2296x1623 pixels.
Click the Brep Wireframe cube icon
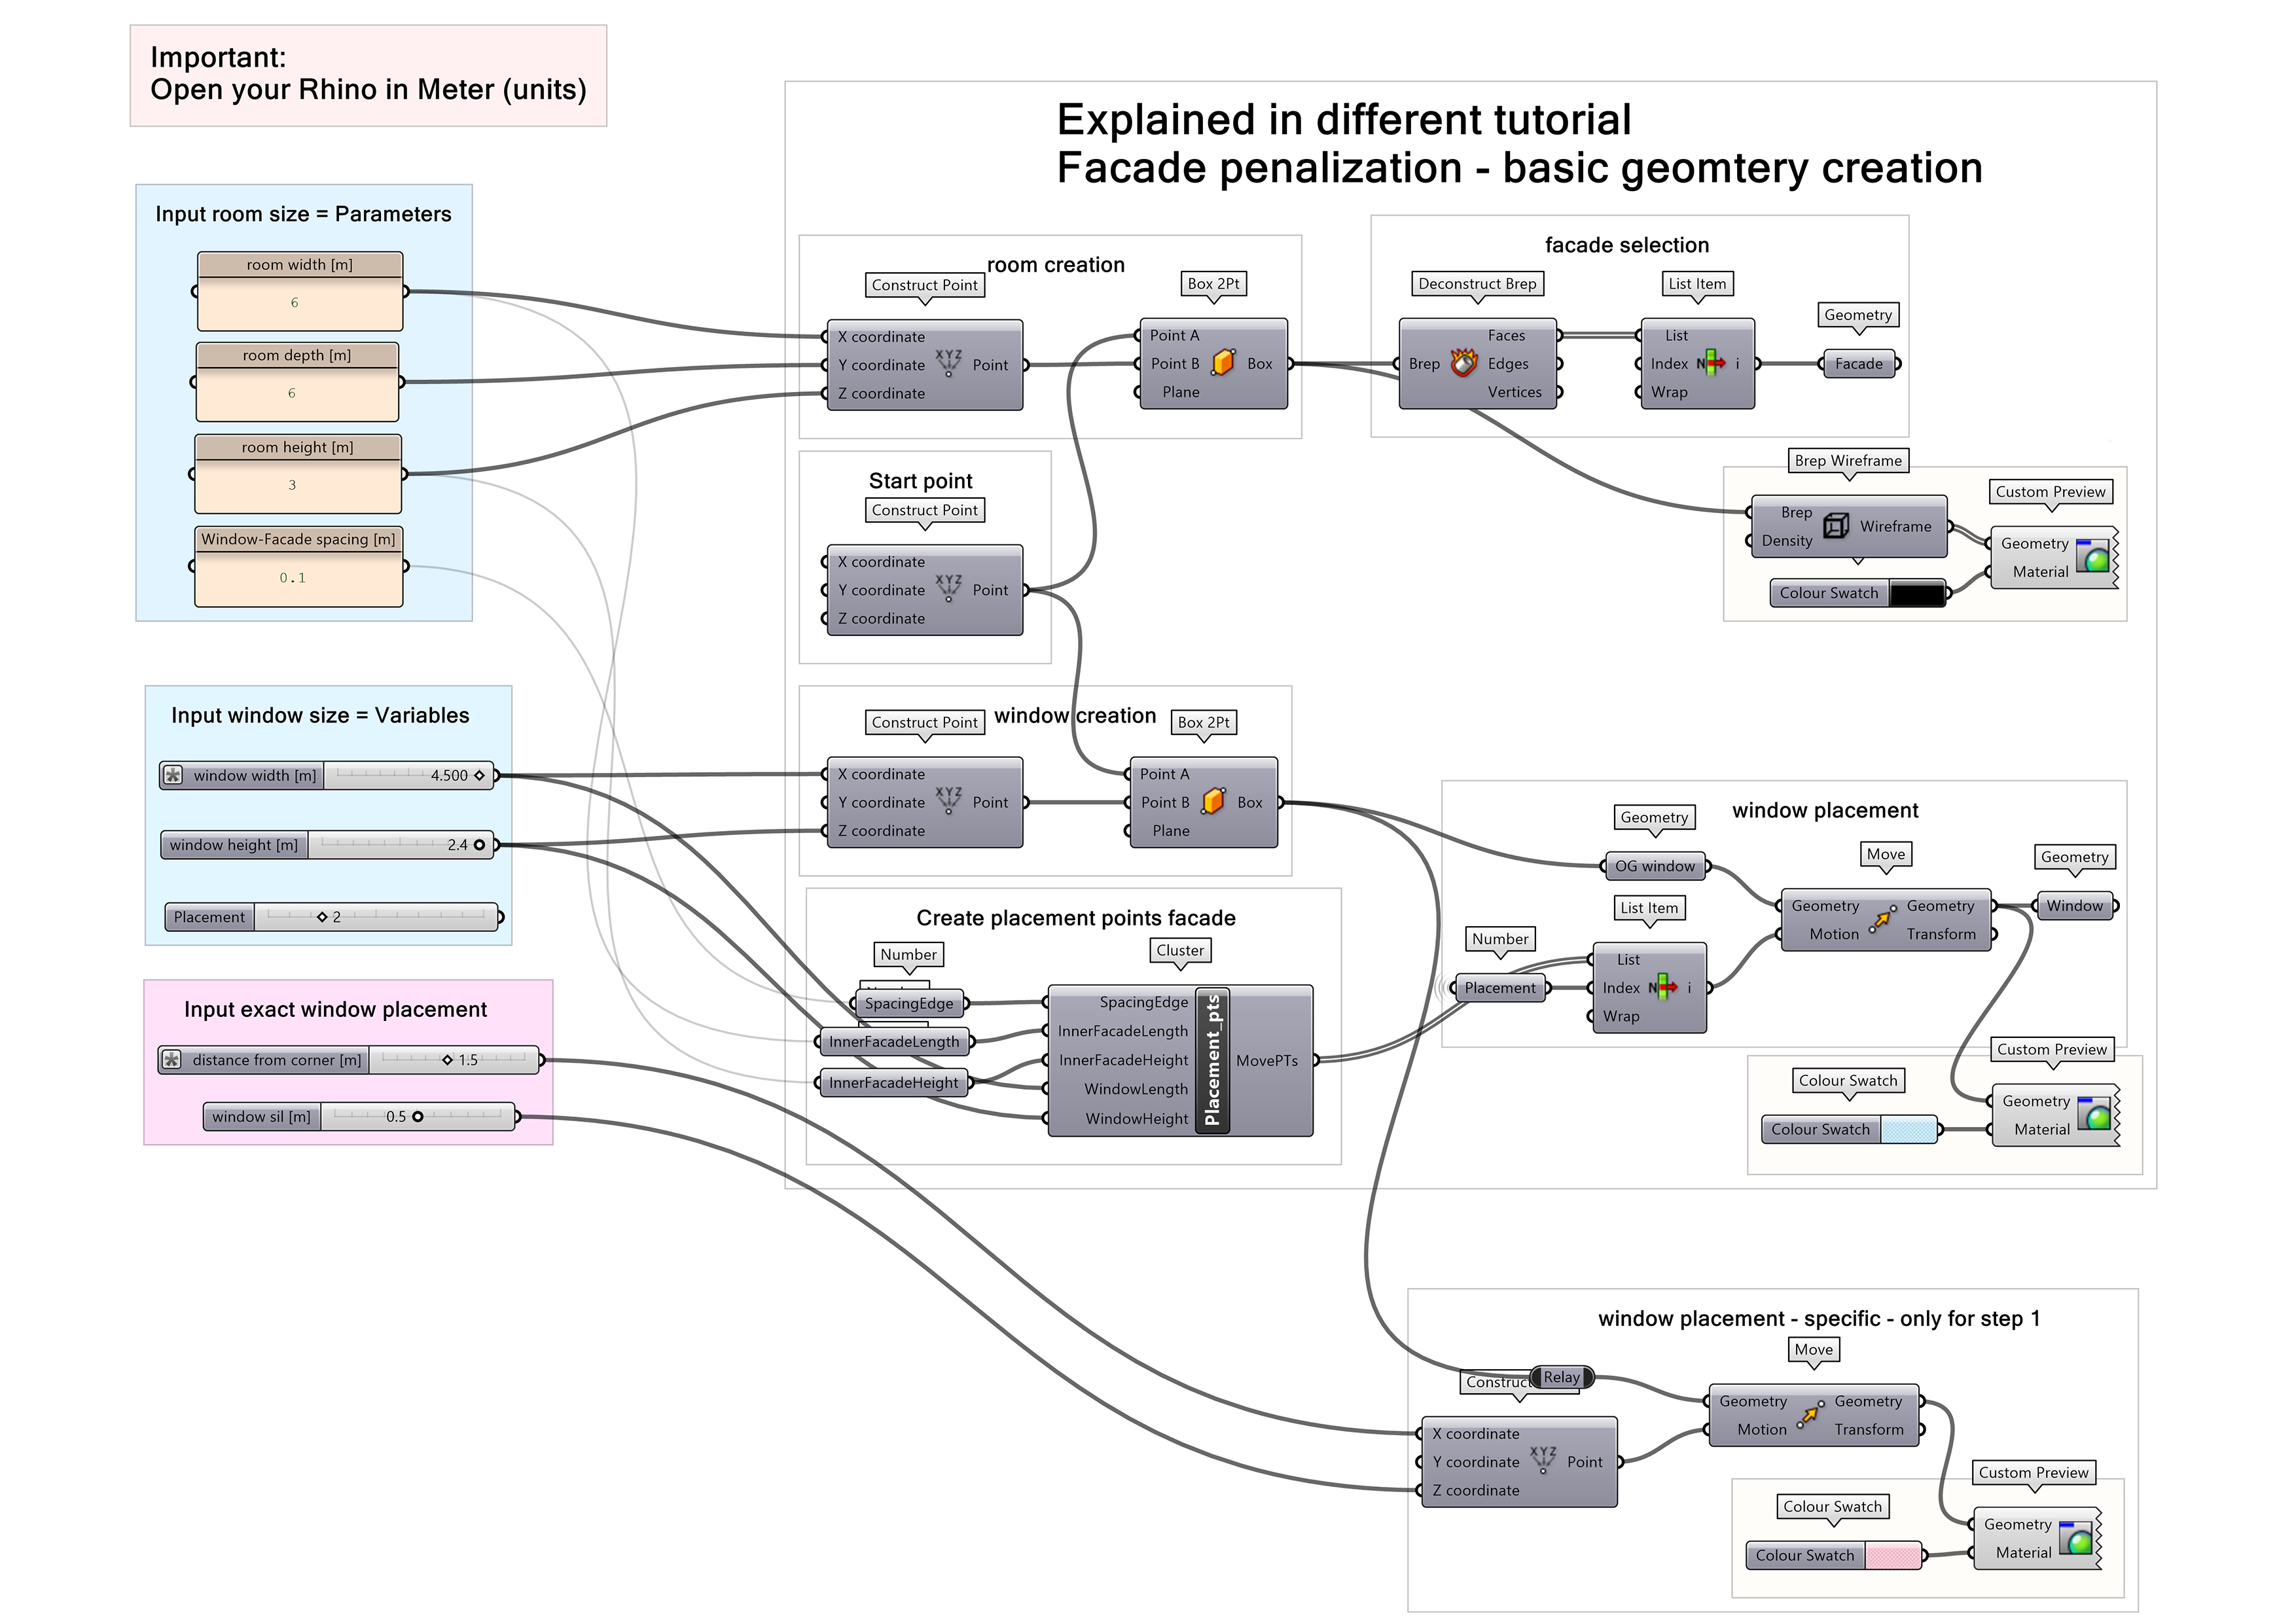(x=1837, y=525)
